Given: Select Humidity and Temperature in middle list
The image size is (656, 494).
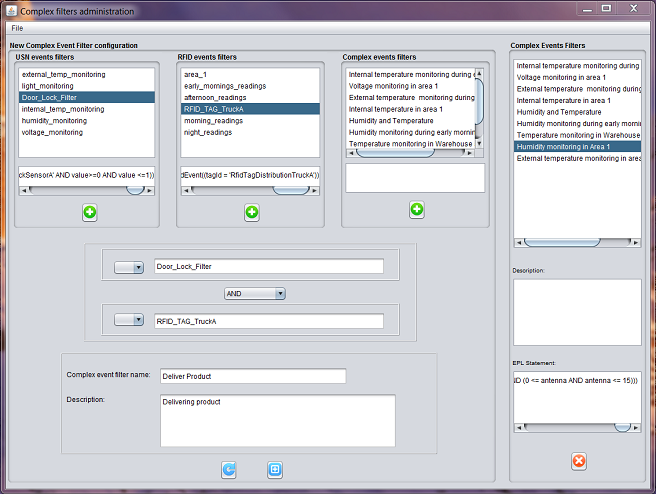Looking at the screenshot, I should point(411,120).
